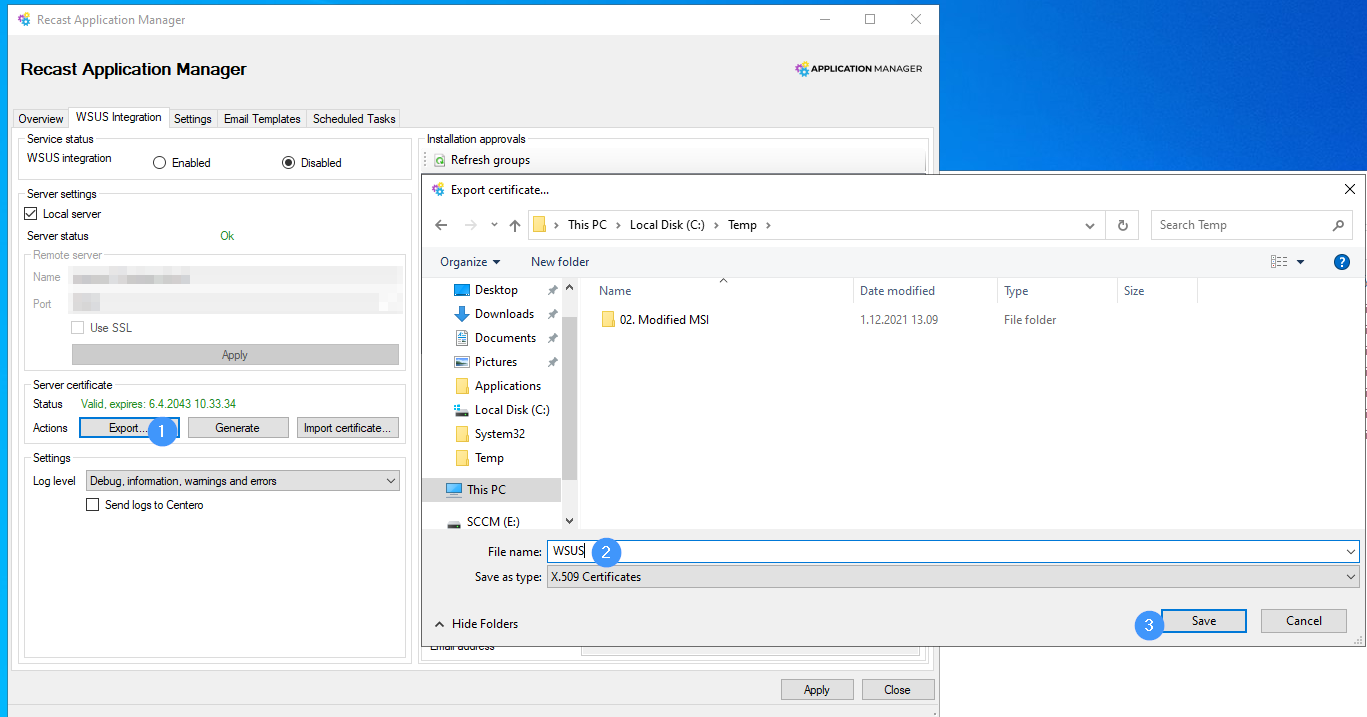Open System32 folder in navigation pane
The width and height of the screenshot is (1367, 717).
[x=500, y=434]
